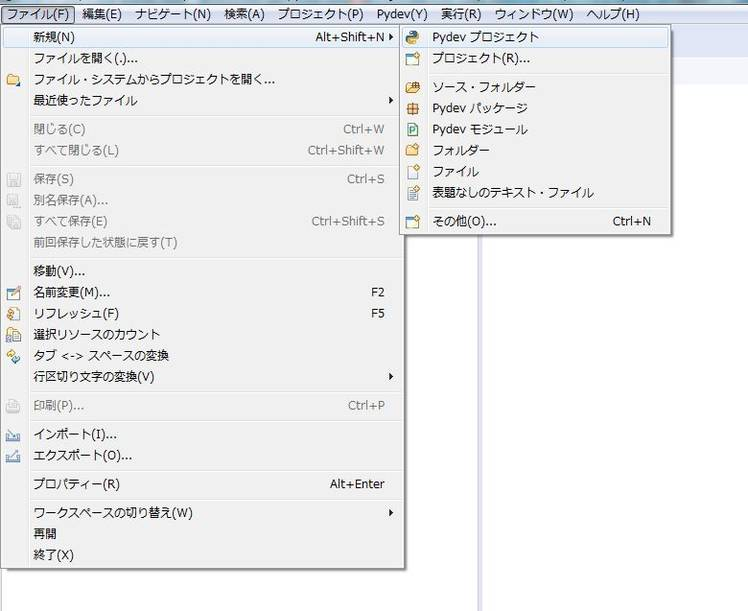
Task: Open the ファイル(F) menu
Action: pyautogui.click(x=38, y=14)
